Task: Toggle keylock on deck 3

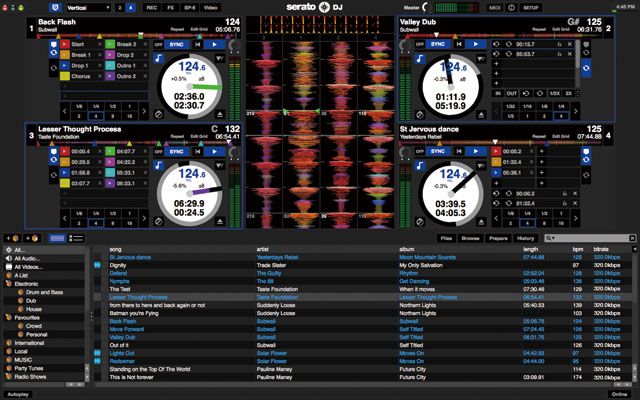Action: click(x=159, y=165)
